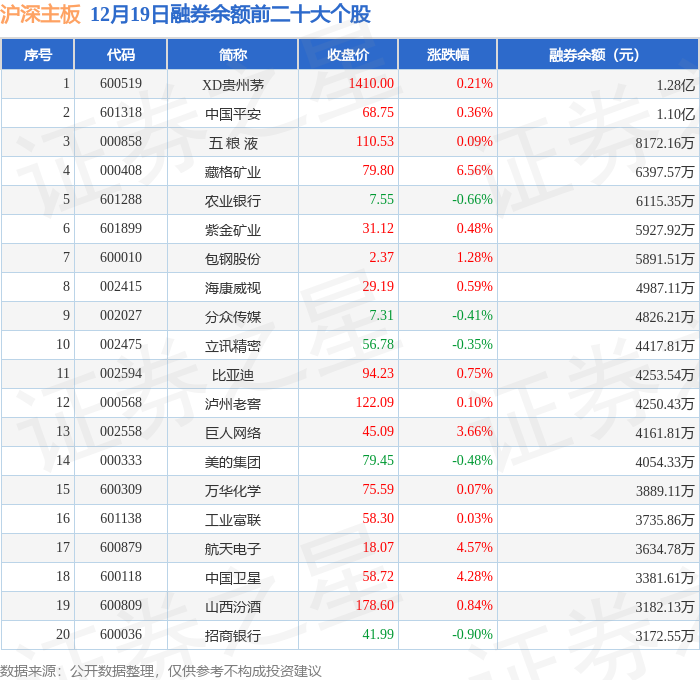
Task: Click the balance value 1.10亿
Action: click(x=675, y=114)
